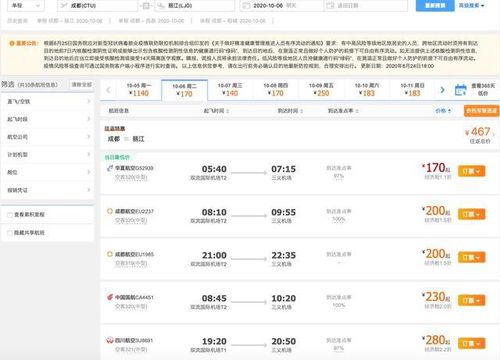Open the 365-day low price calendar icon
Image resolution: width=500 pixels, height=360 pixels.
(461, 90)
